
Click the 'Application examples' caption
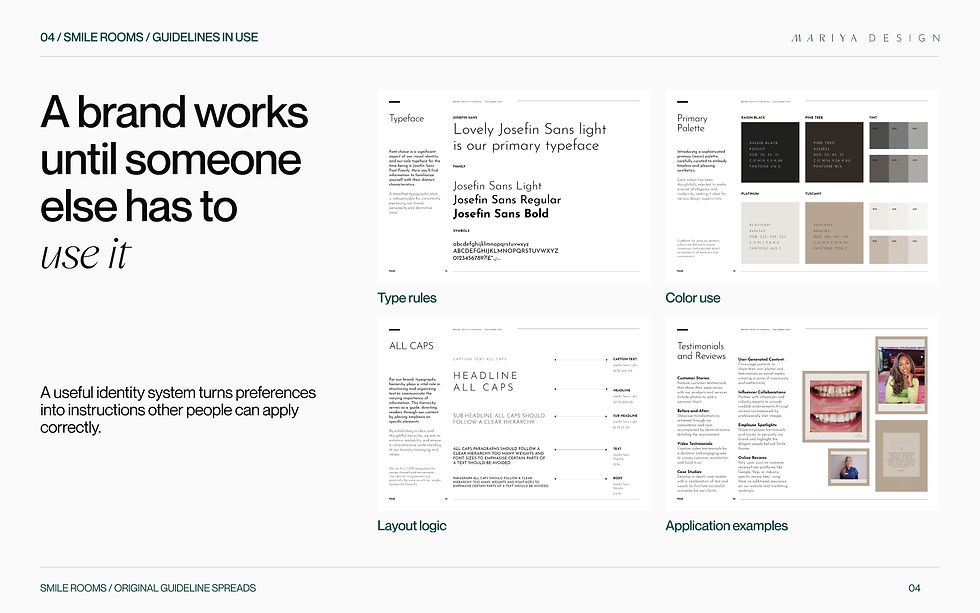[x=726, y=526]
